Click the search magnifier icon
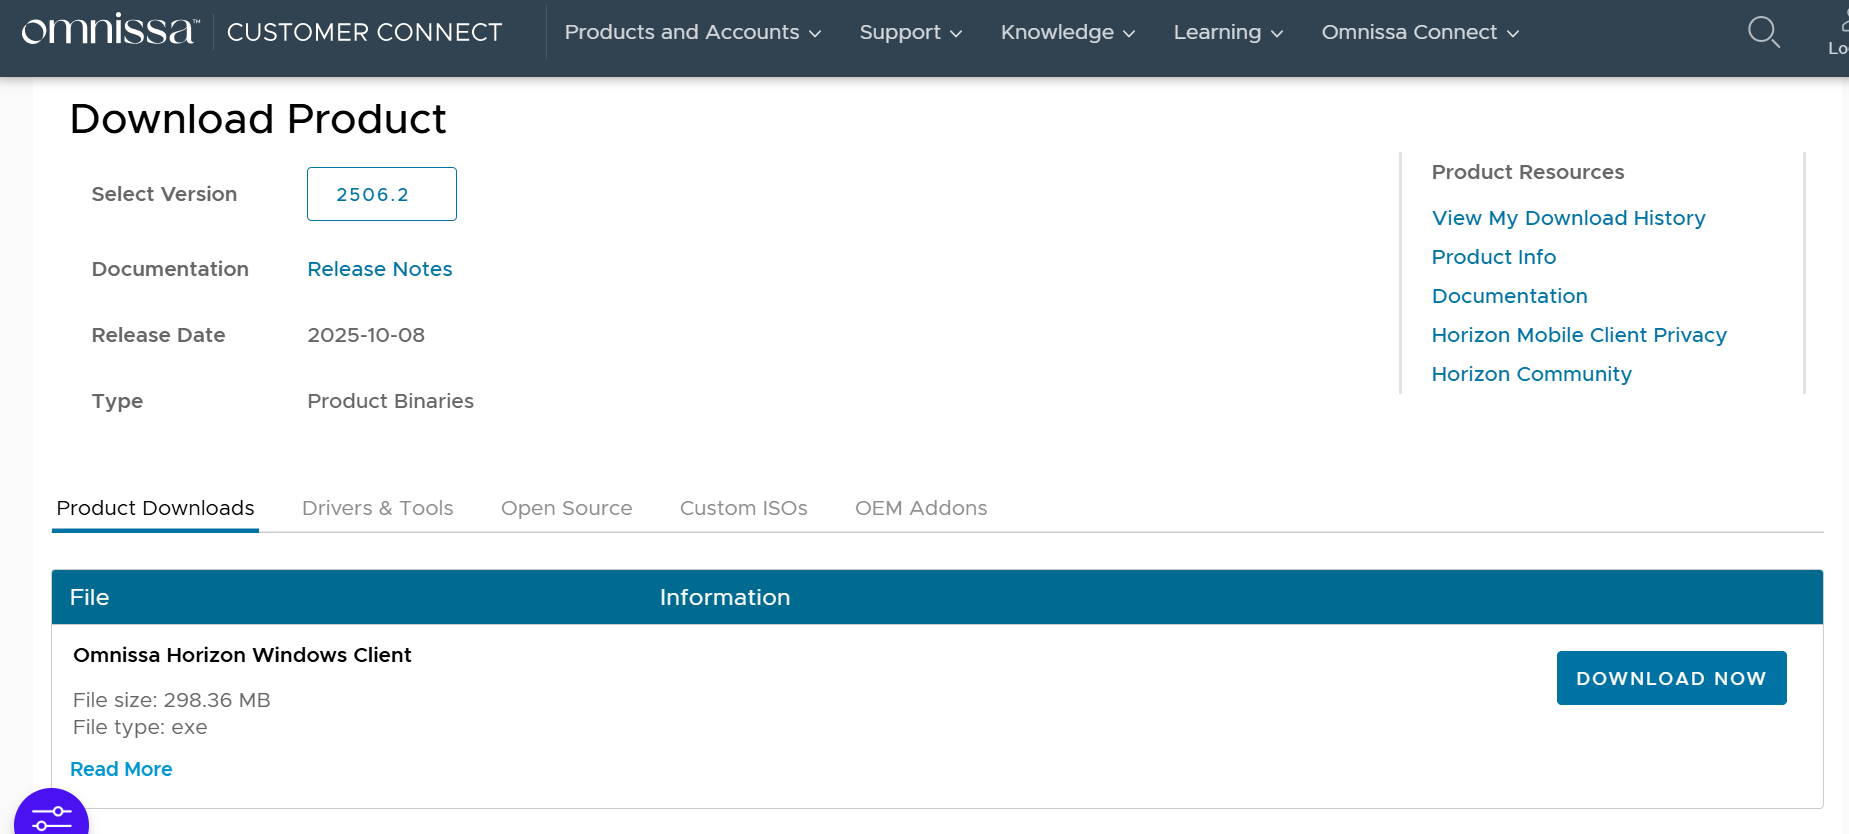The height and width of the screenshot is (834, 1849). [1763, 32]
